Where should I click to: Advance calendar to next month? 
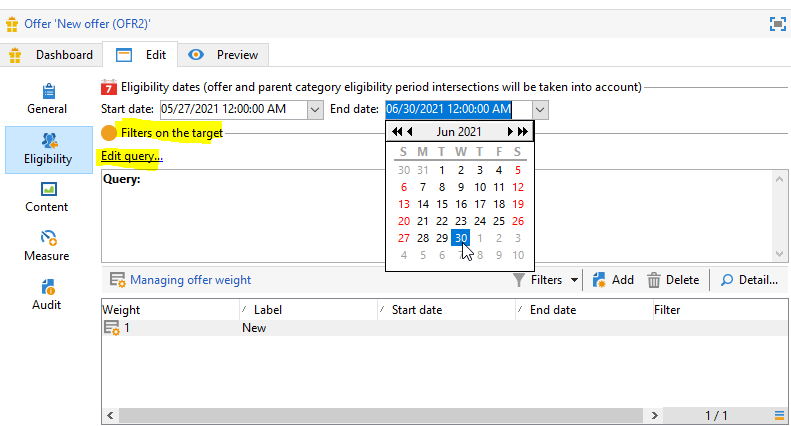tap(511, 132)
